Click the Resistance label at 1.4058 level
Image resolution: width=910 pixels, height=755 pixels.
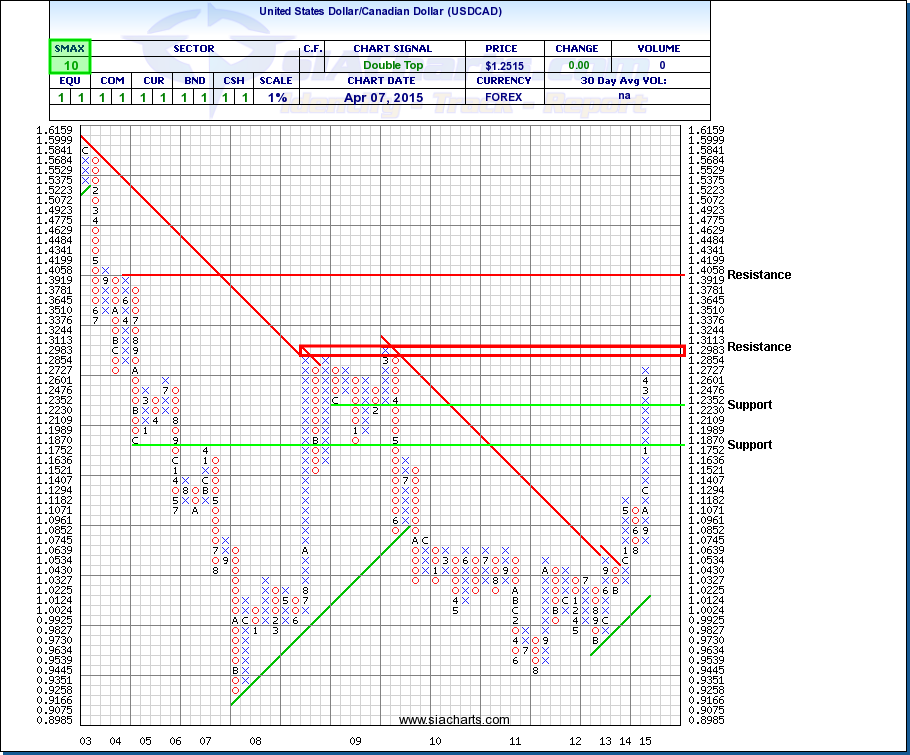759,275
